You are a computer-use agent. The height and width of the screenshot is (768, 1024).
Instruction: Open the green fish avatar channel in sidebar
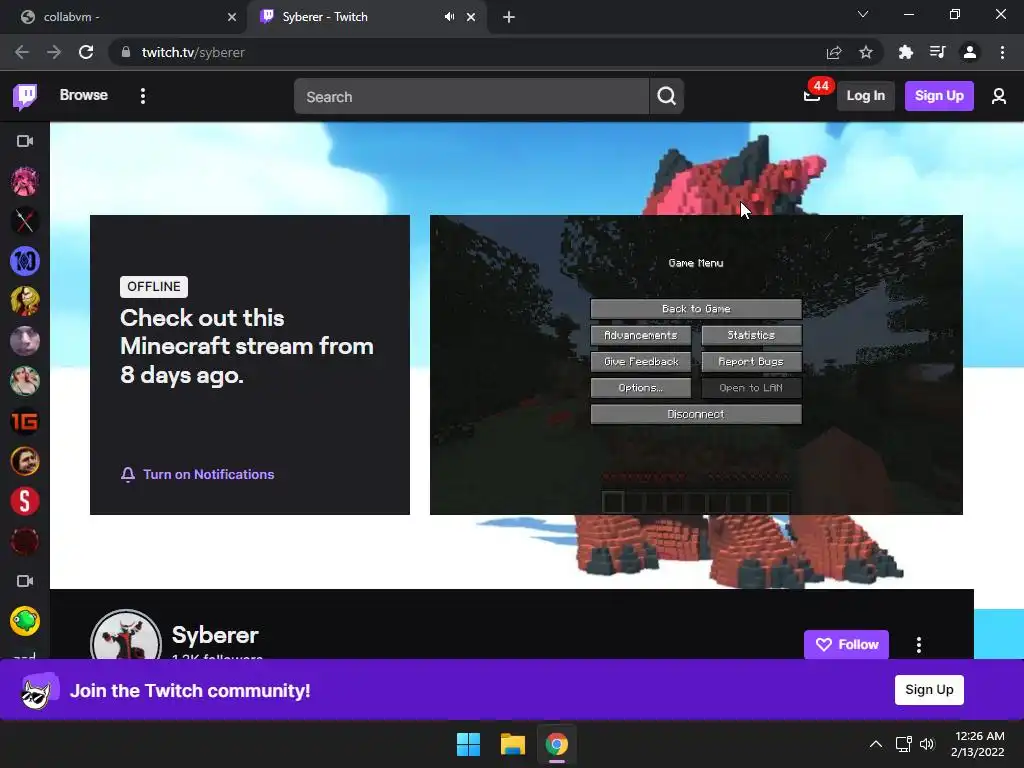point(25,621)
